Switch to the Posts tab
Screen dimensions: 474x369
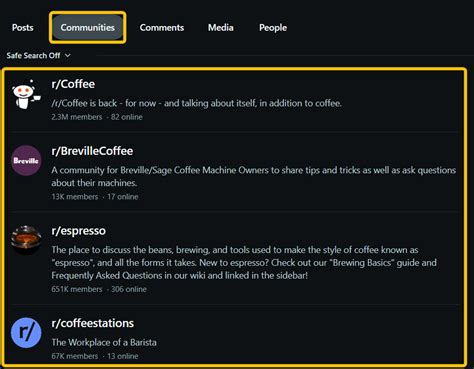[23, 28]
